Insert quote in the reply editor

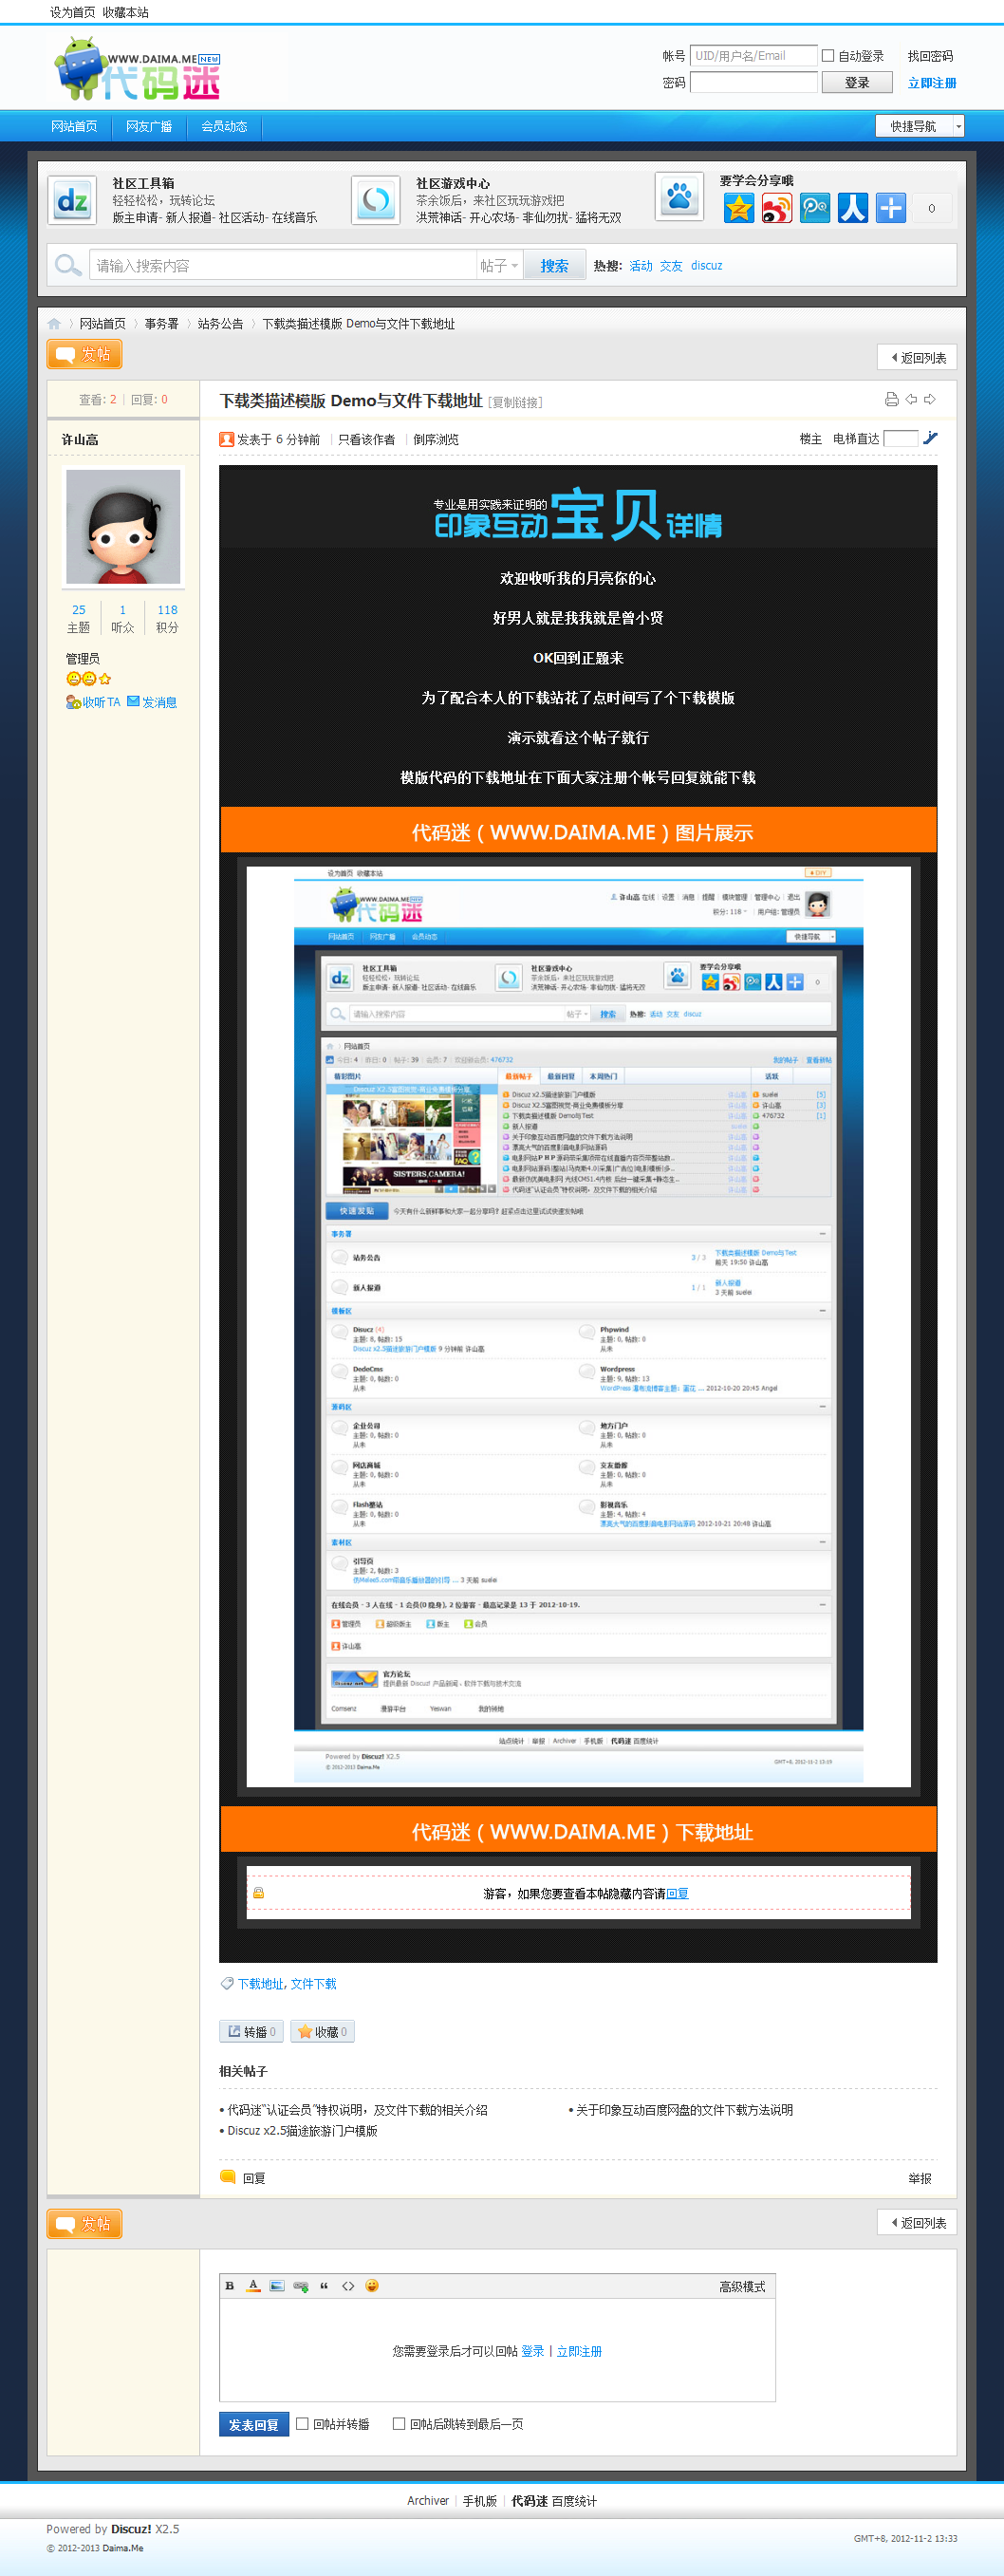(x=324, y=2285)
